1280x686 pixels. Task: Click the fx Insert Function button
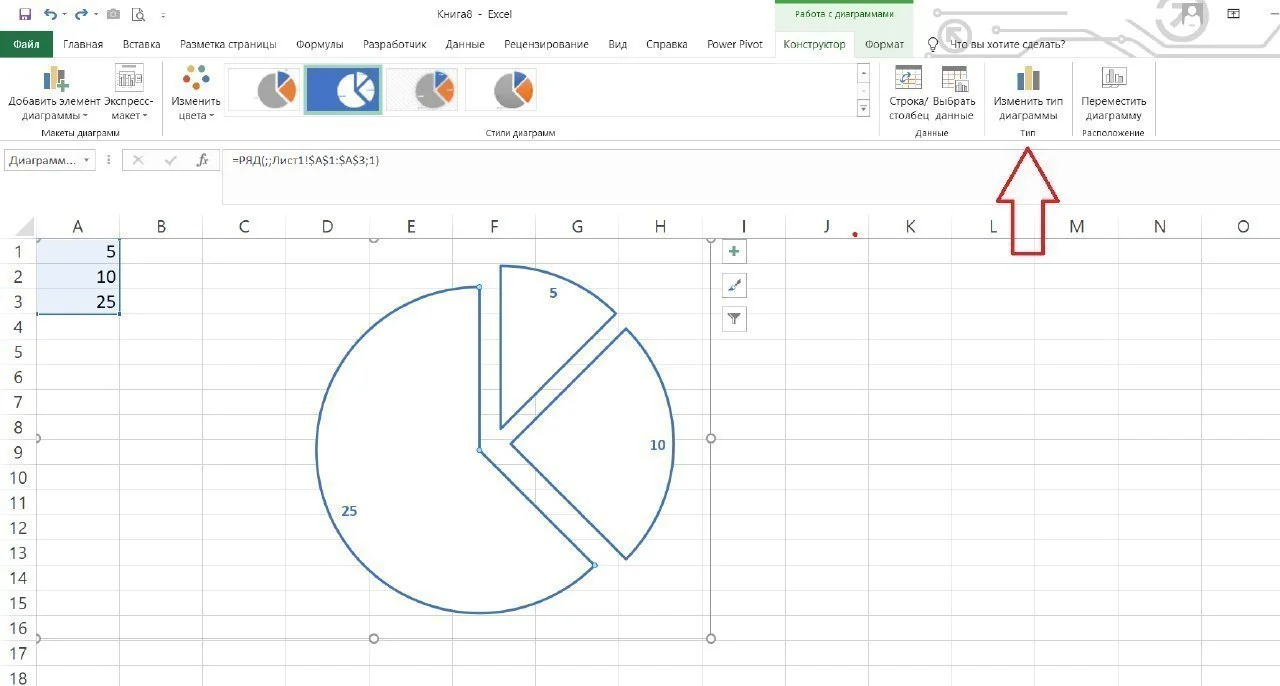[x=202, y=160]
